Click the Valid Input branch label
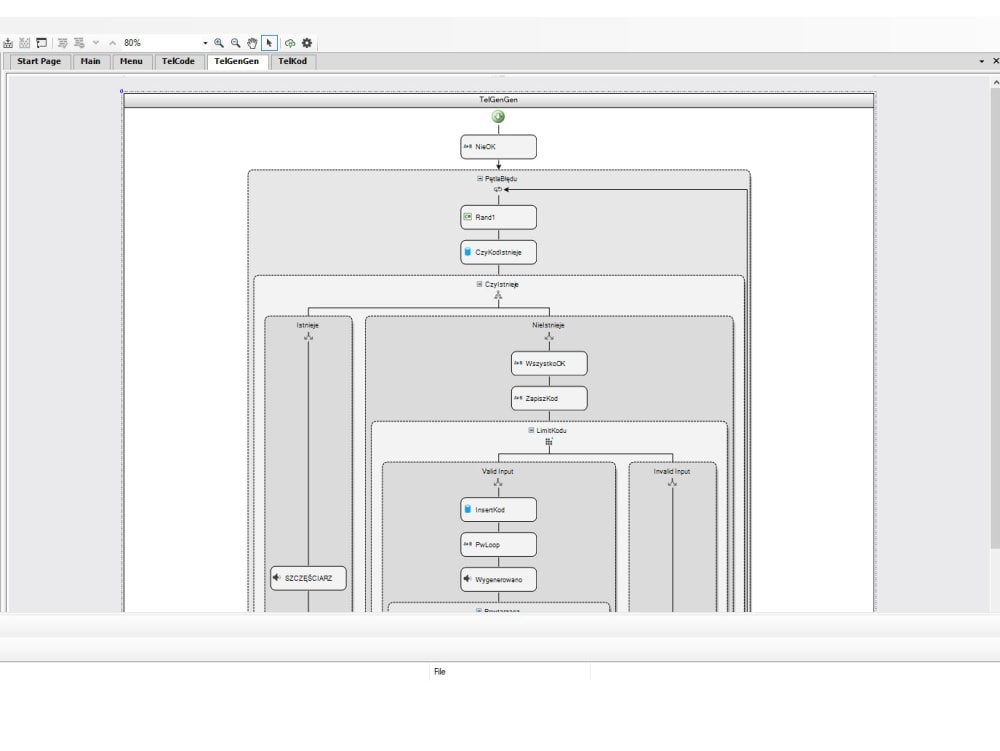Screen dimensions: 1000x751 coord(498,472)
